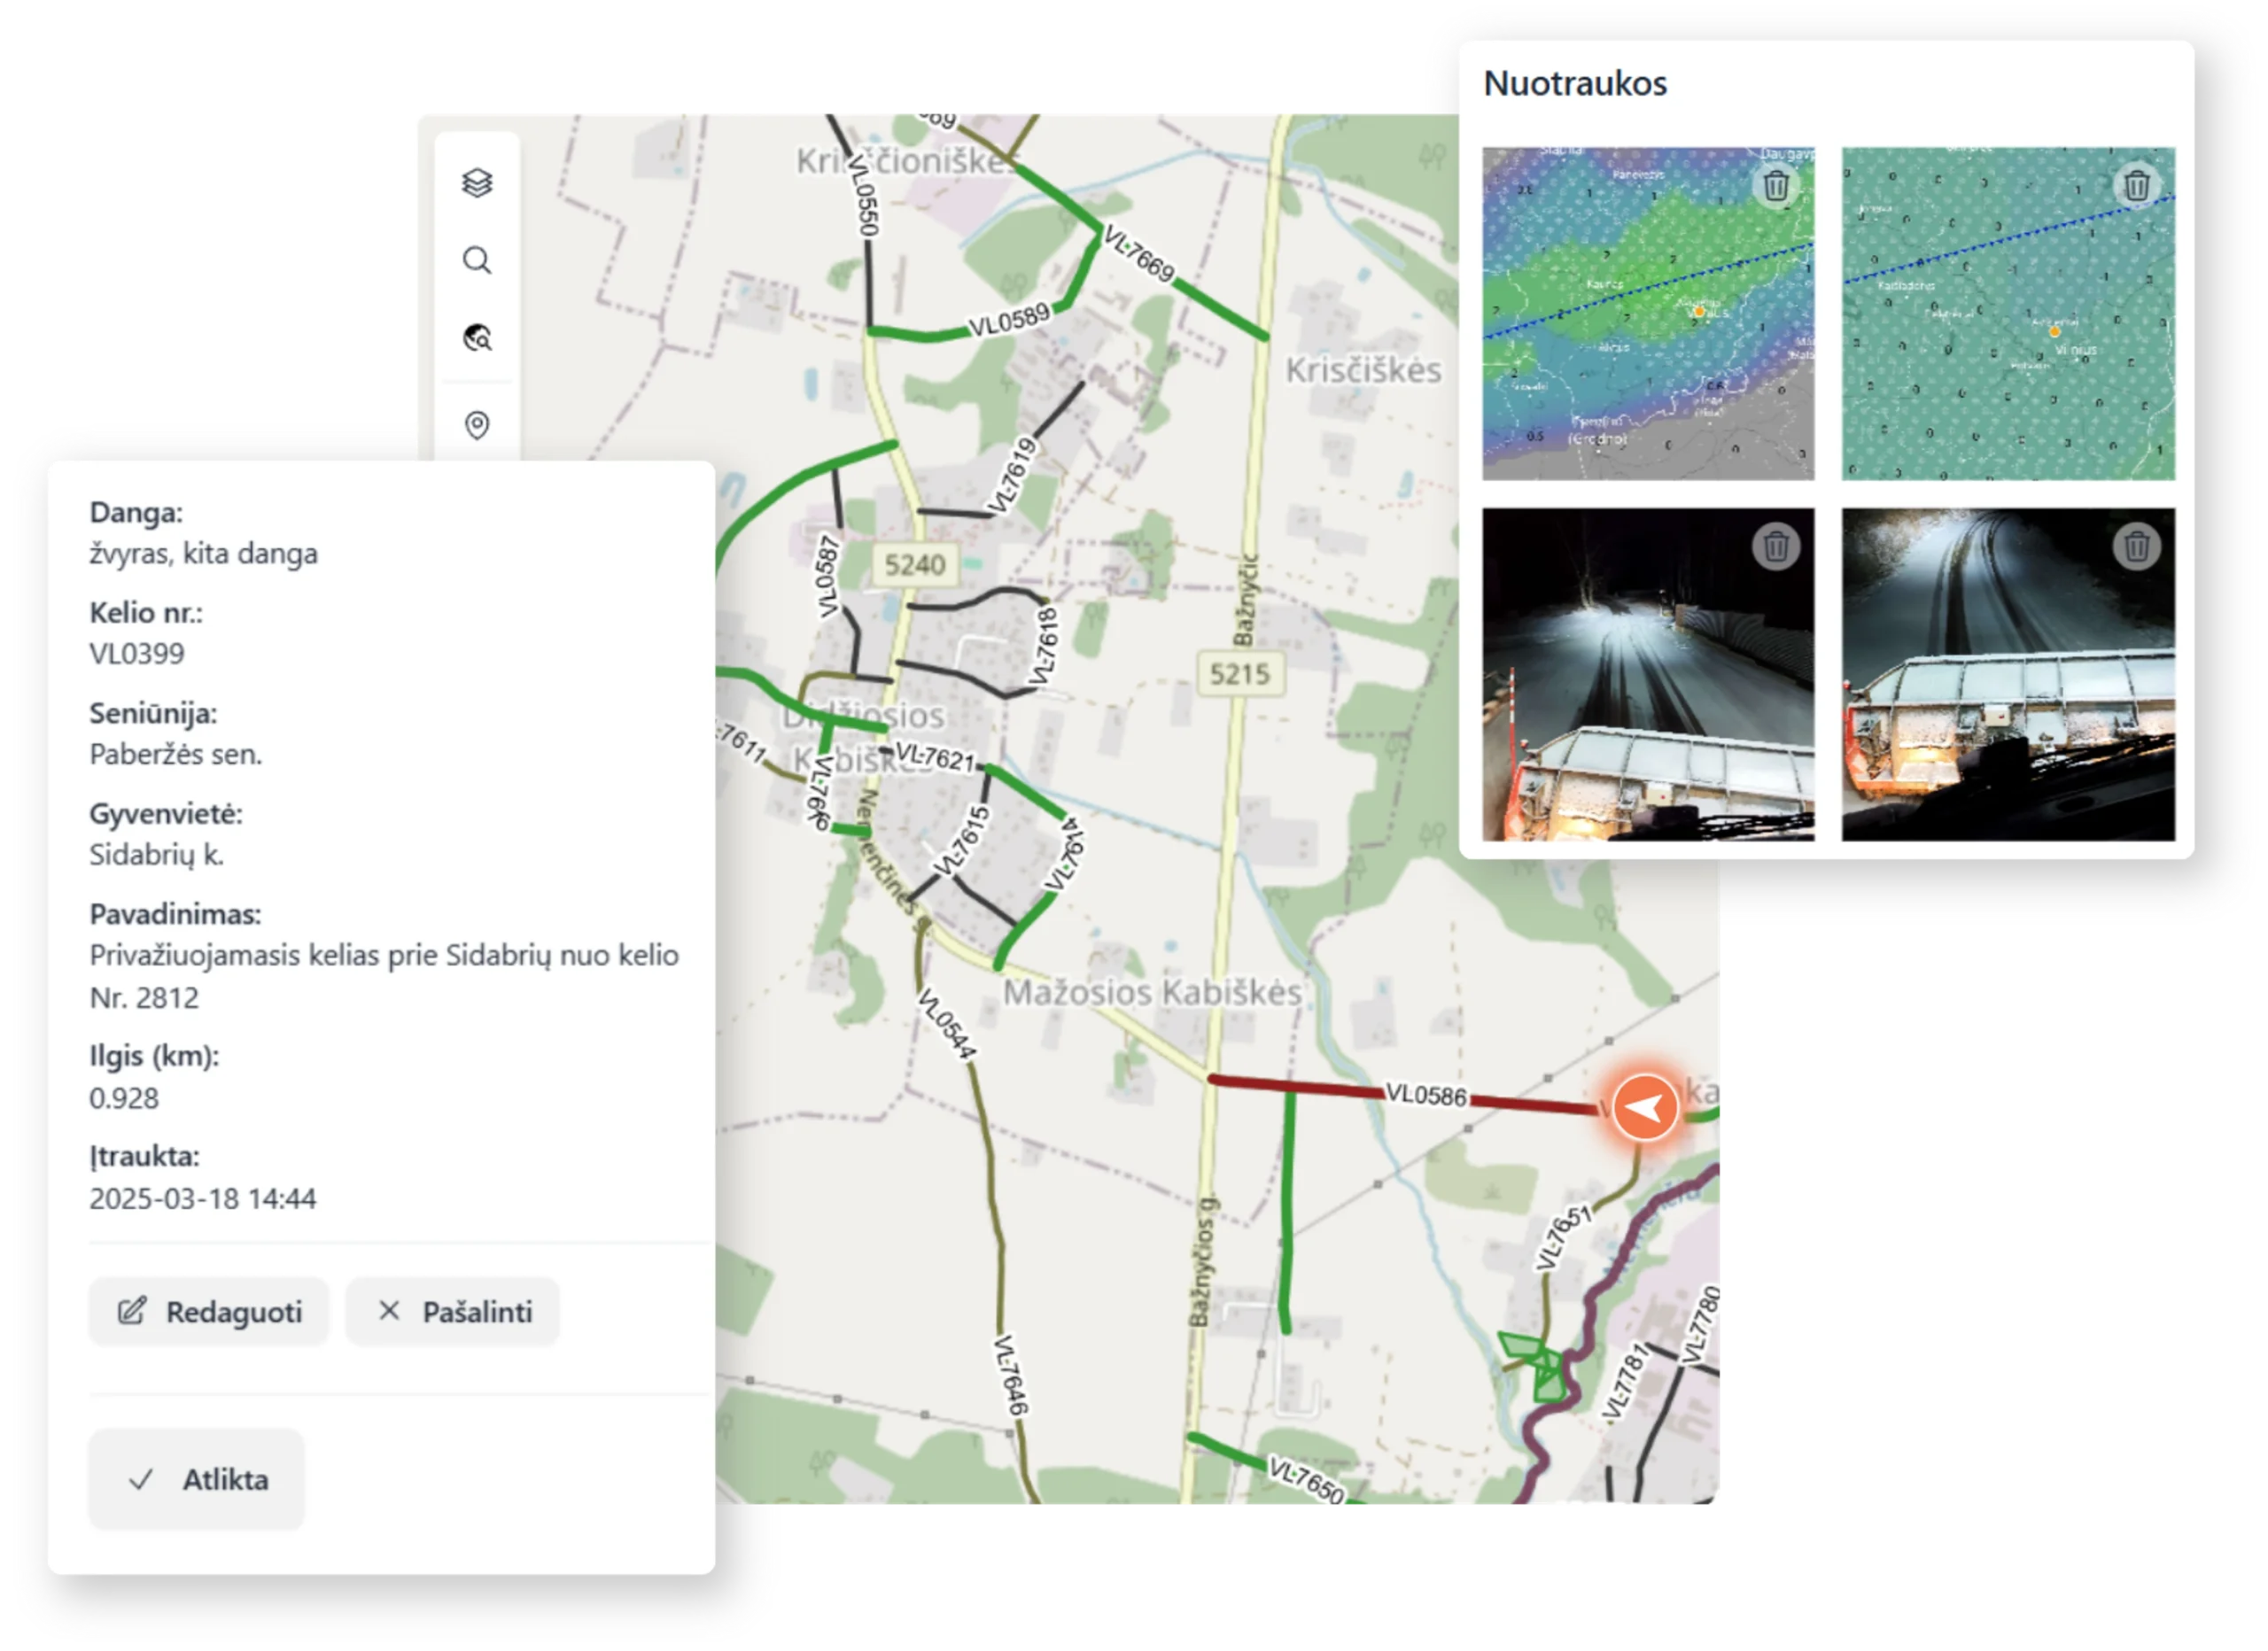
Task: Click the Nuotraukos panel heading
Action: tap(1575, 83)
